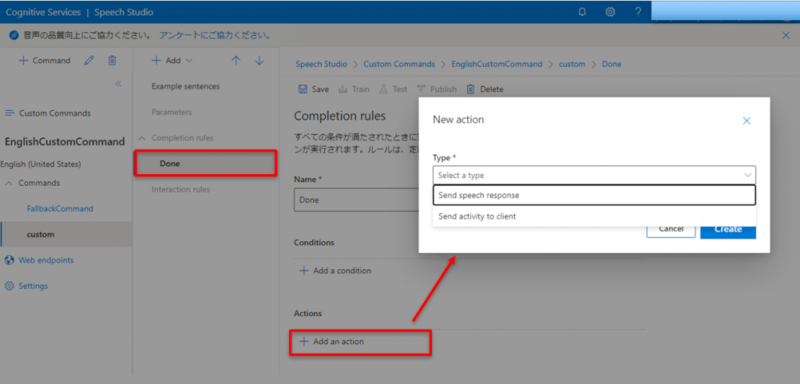800x384 pixels.
Task: Close the New action dialog
Action: click(x=746, y=121)
